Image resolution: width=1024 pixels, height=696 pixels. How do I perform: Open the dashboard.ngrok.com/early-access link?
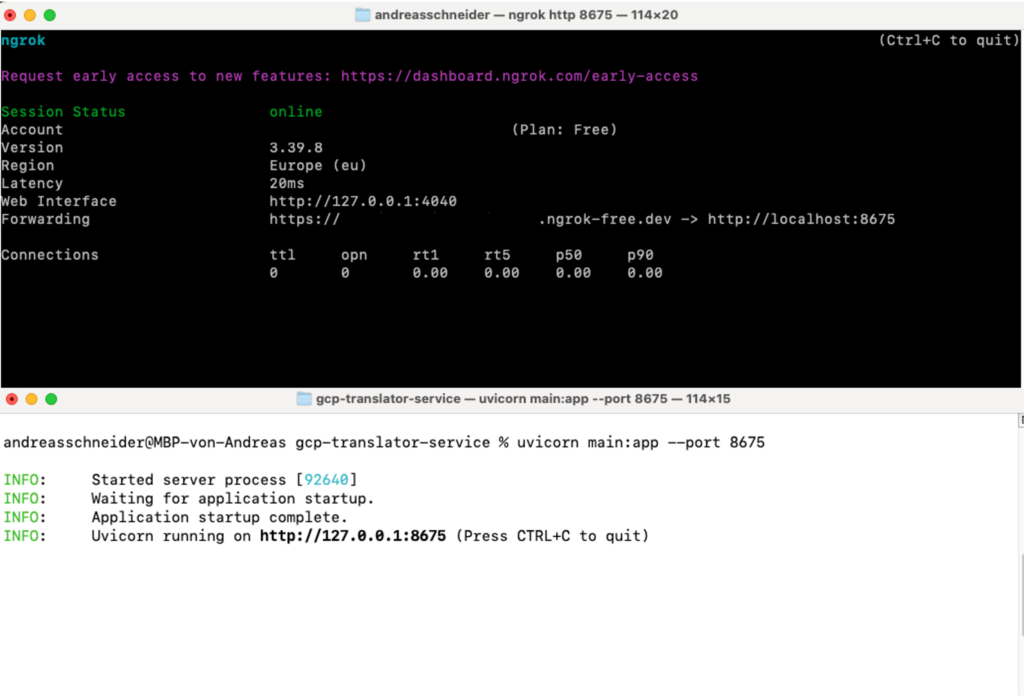tap(519, 76)
